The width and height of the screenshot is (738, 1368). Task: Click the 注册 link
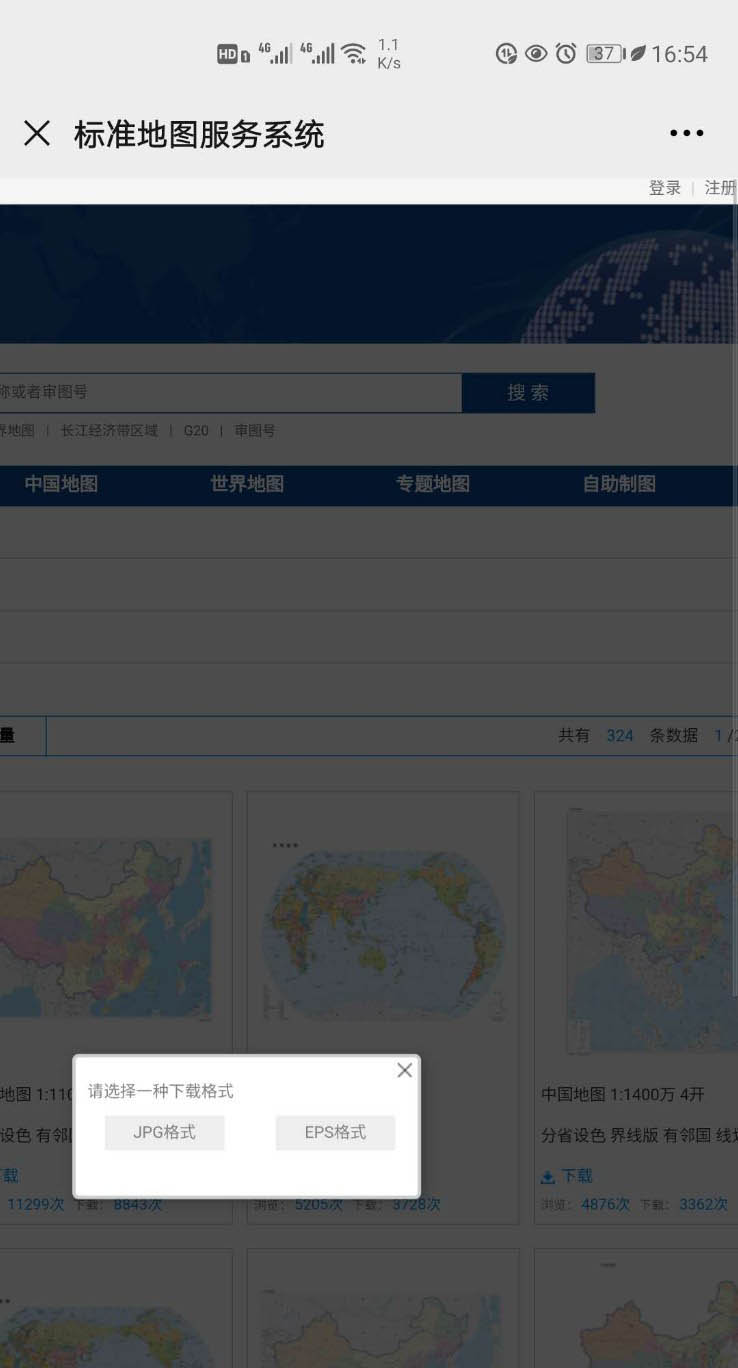click(720, 188)
